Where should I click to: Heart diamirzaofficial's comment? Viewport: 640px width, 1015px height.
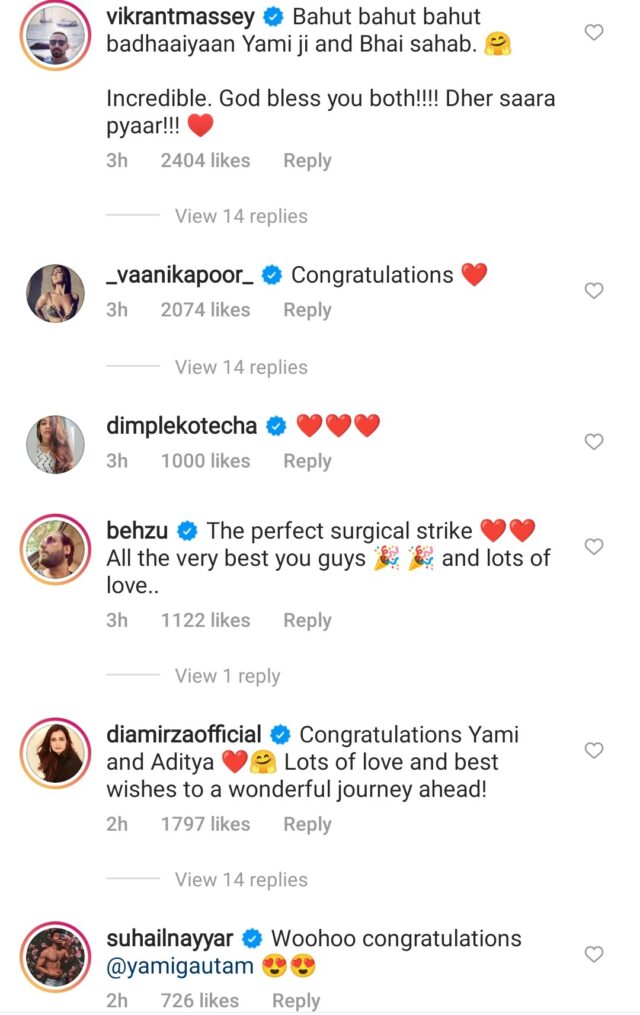593,750
